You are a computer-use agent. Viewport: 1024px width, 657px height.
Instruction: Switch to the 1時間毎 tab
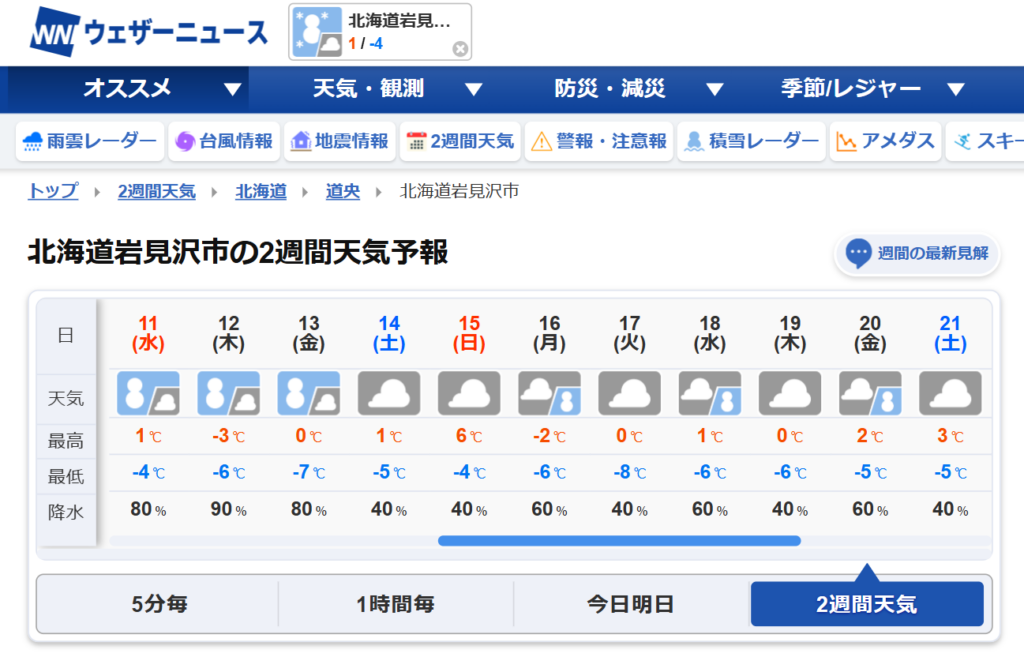tap(395, 604)
